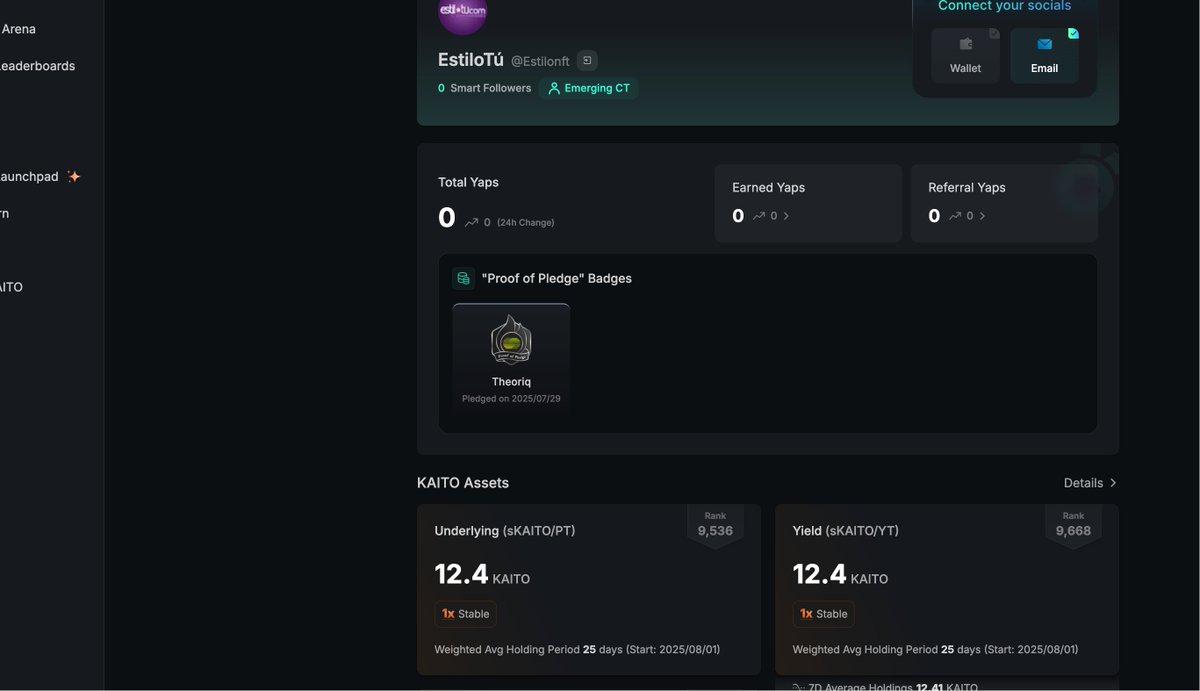The image size is (1200, 691).
Task: Click the Proof of Pledge badges icon
Action: click(x=463, y=278)
